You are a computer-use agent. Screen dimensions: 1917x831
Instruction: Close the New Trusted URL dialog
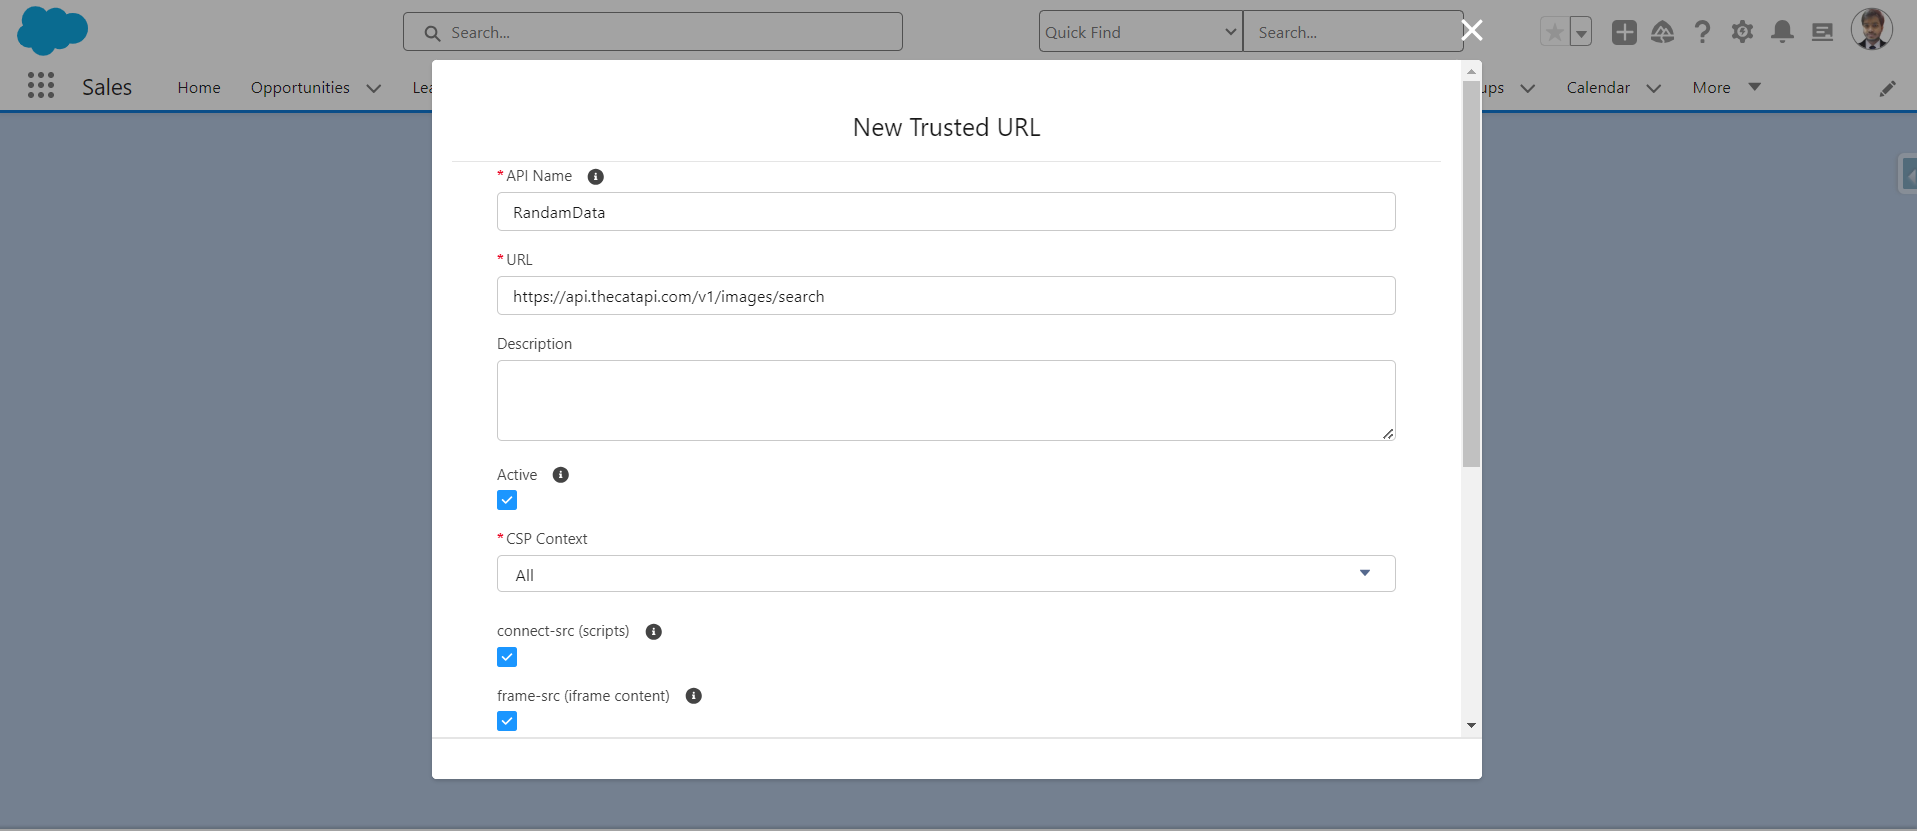1472,30
